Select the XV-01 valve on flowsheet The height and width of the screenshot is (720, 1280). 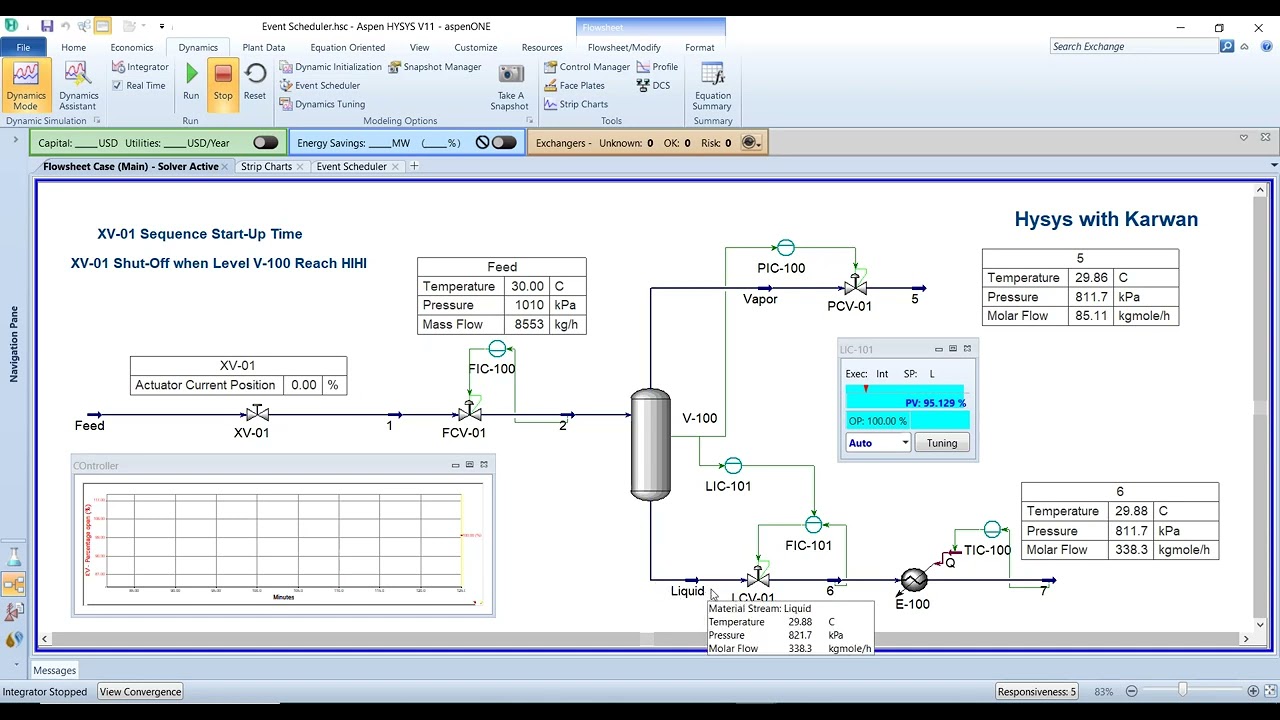coord(257,413)
